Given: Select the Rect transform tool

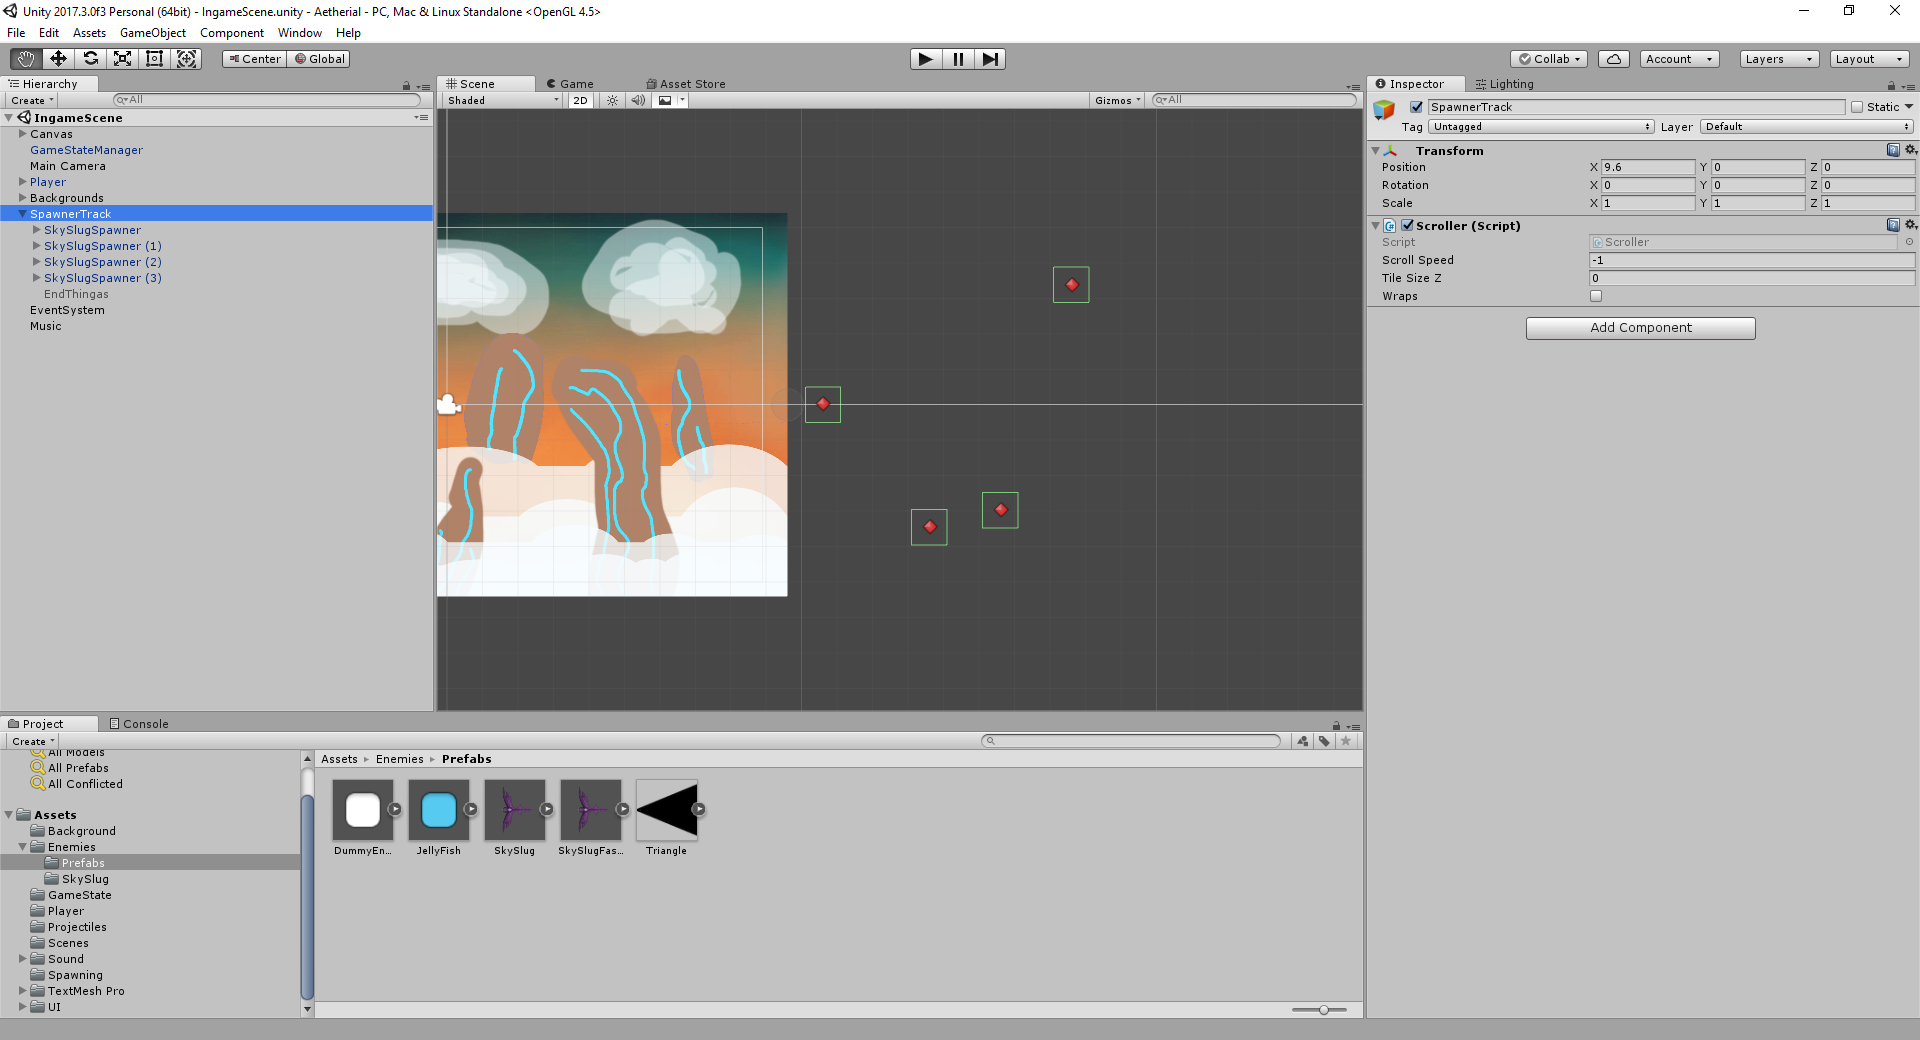Looking at the screenshot, I should (x=154, y=59).
